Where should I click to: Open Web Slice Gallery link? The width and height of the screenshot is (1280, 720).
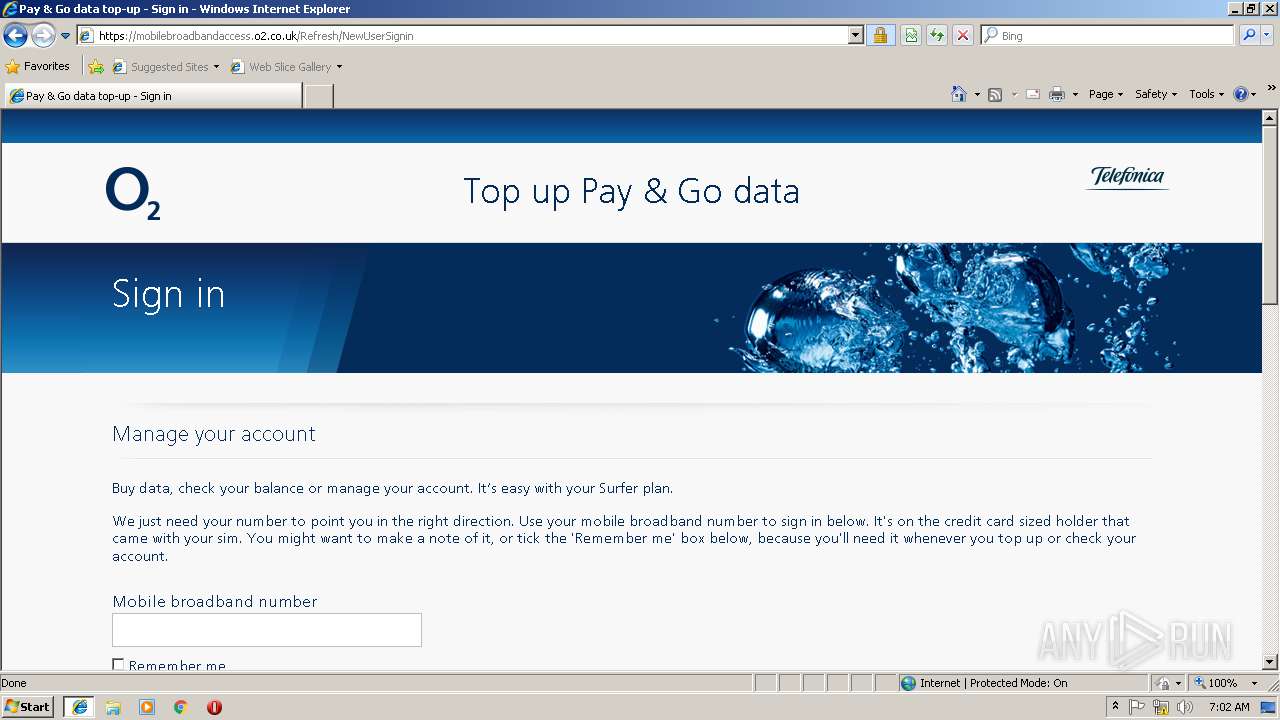pyautogui.click(x=281, y=67)
